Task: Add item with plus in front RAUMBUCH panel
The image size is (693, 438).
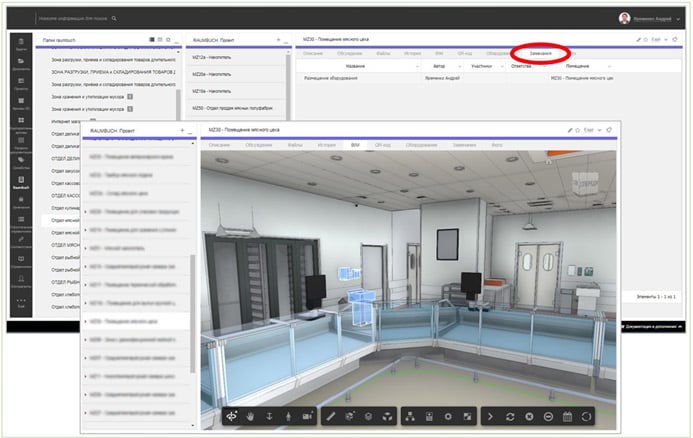Action: tap(182, 130)
